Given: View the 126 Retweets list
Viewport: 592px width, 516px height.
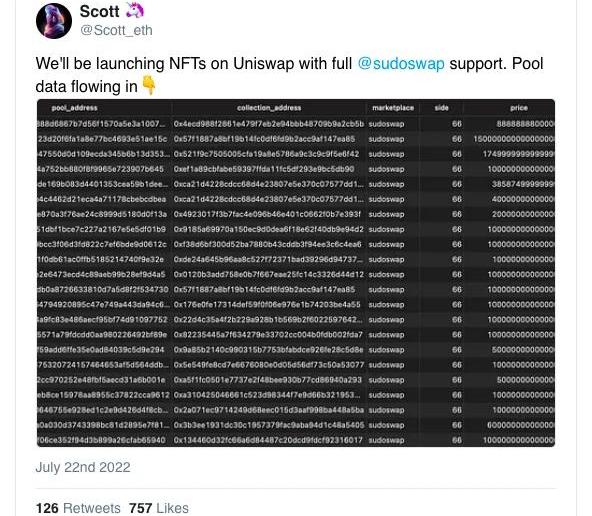Looking at the screenshot, I should [78, 508].
